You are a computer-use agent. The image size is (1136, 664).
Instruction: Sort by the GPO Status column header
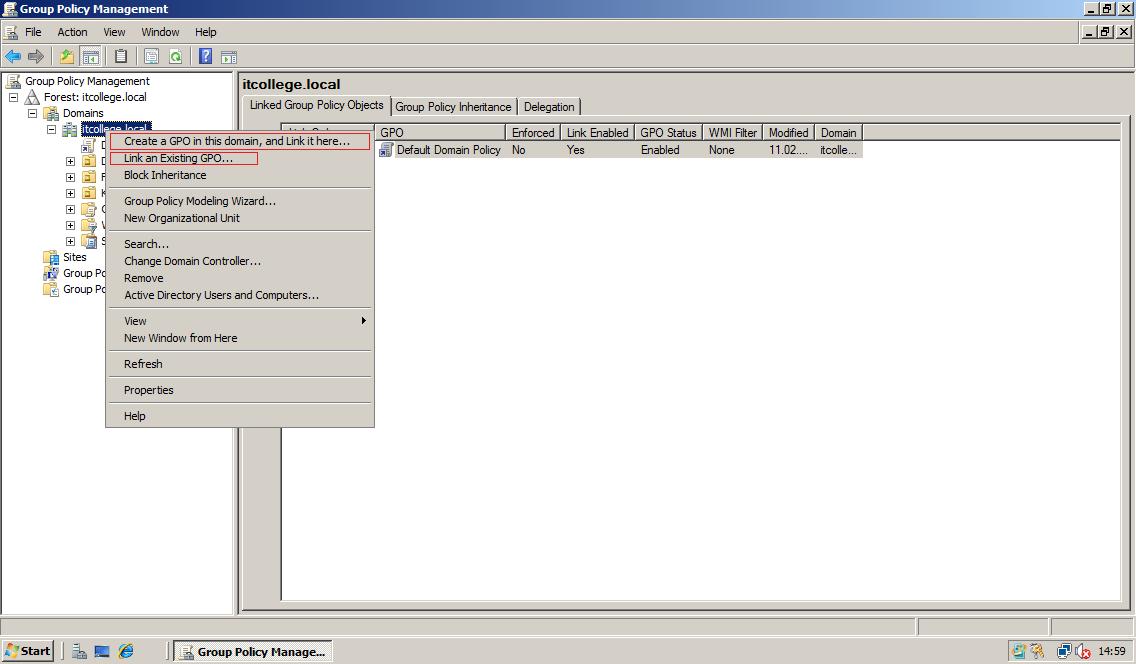[669, 133]
